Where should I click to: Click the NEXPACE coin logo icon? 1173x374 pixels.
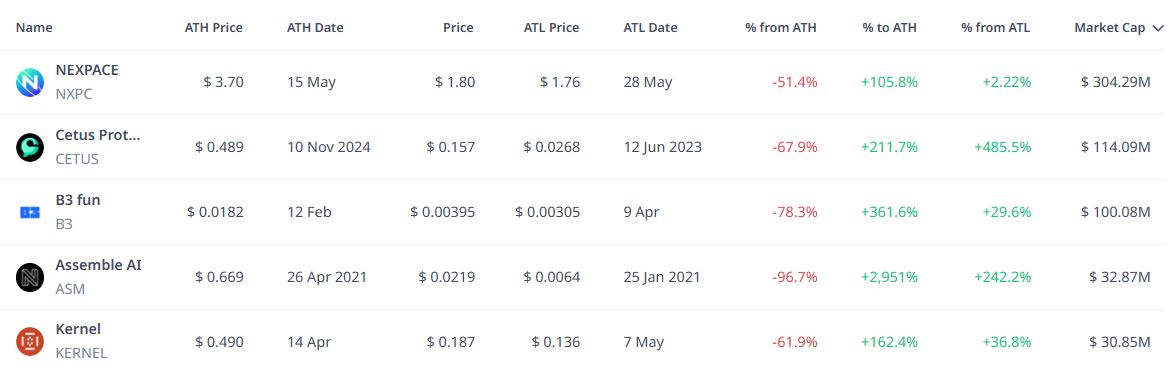[30, 82]
